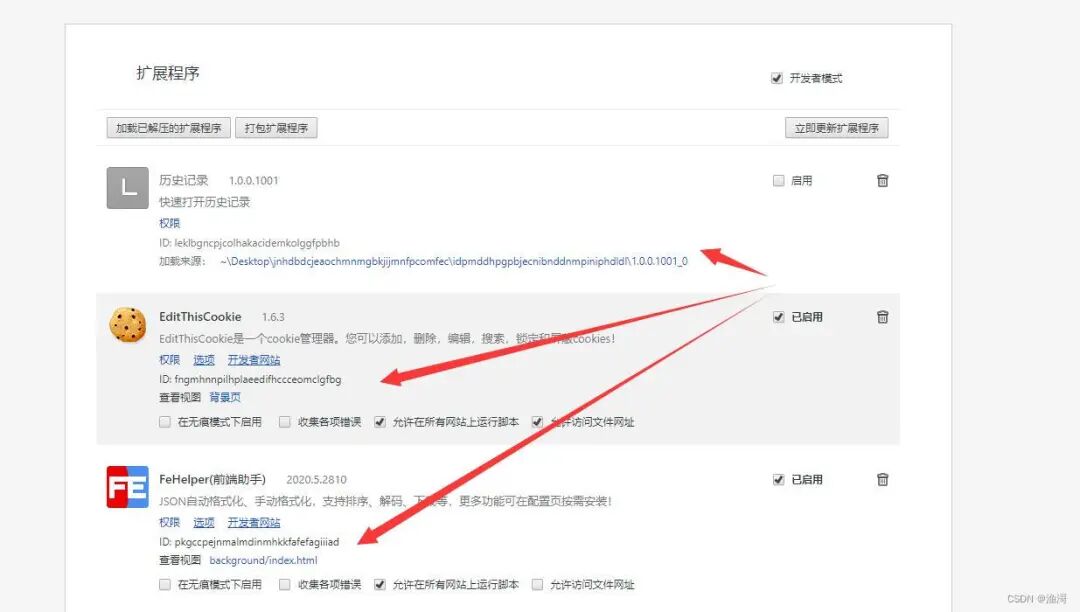The width and height of the screenshot is (1080, 612).
Task: Check 收集各项错误 for FeHelper
Action: pos(284,584)
